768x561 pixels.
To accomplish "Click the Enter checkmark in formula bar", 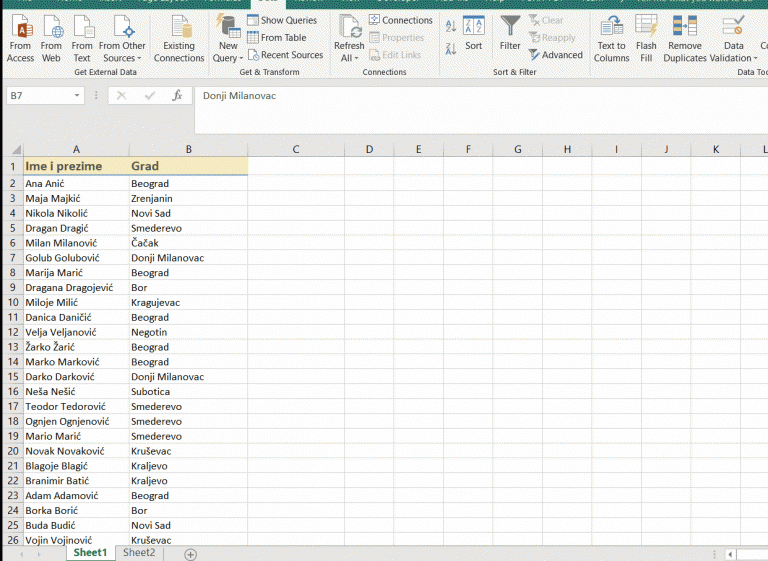I will pyautogui.click(x=150, y=96).
